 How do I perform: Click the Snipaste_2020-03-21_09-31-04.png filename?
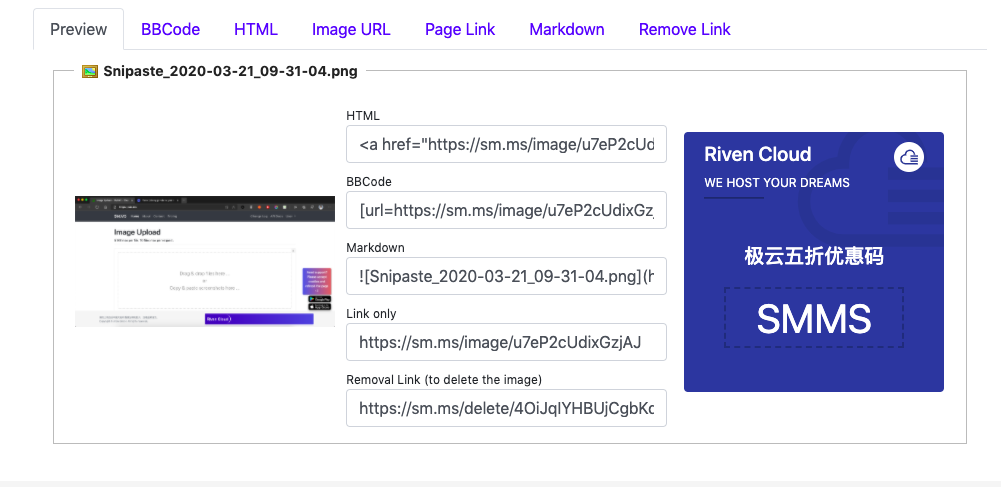(230, 71)
